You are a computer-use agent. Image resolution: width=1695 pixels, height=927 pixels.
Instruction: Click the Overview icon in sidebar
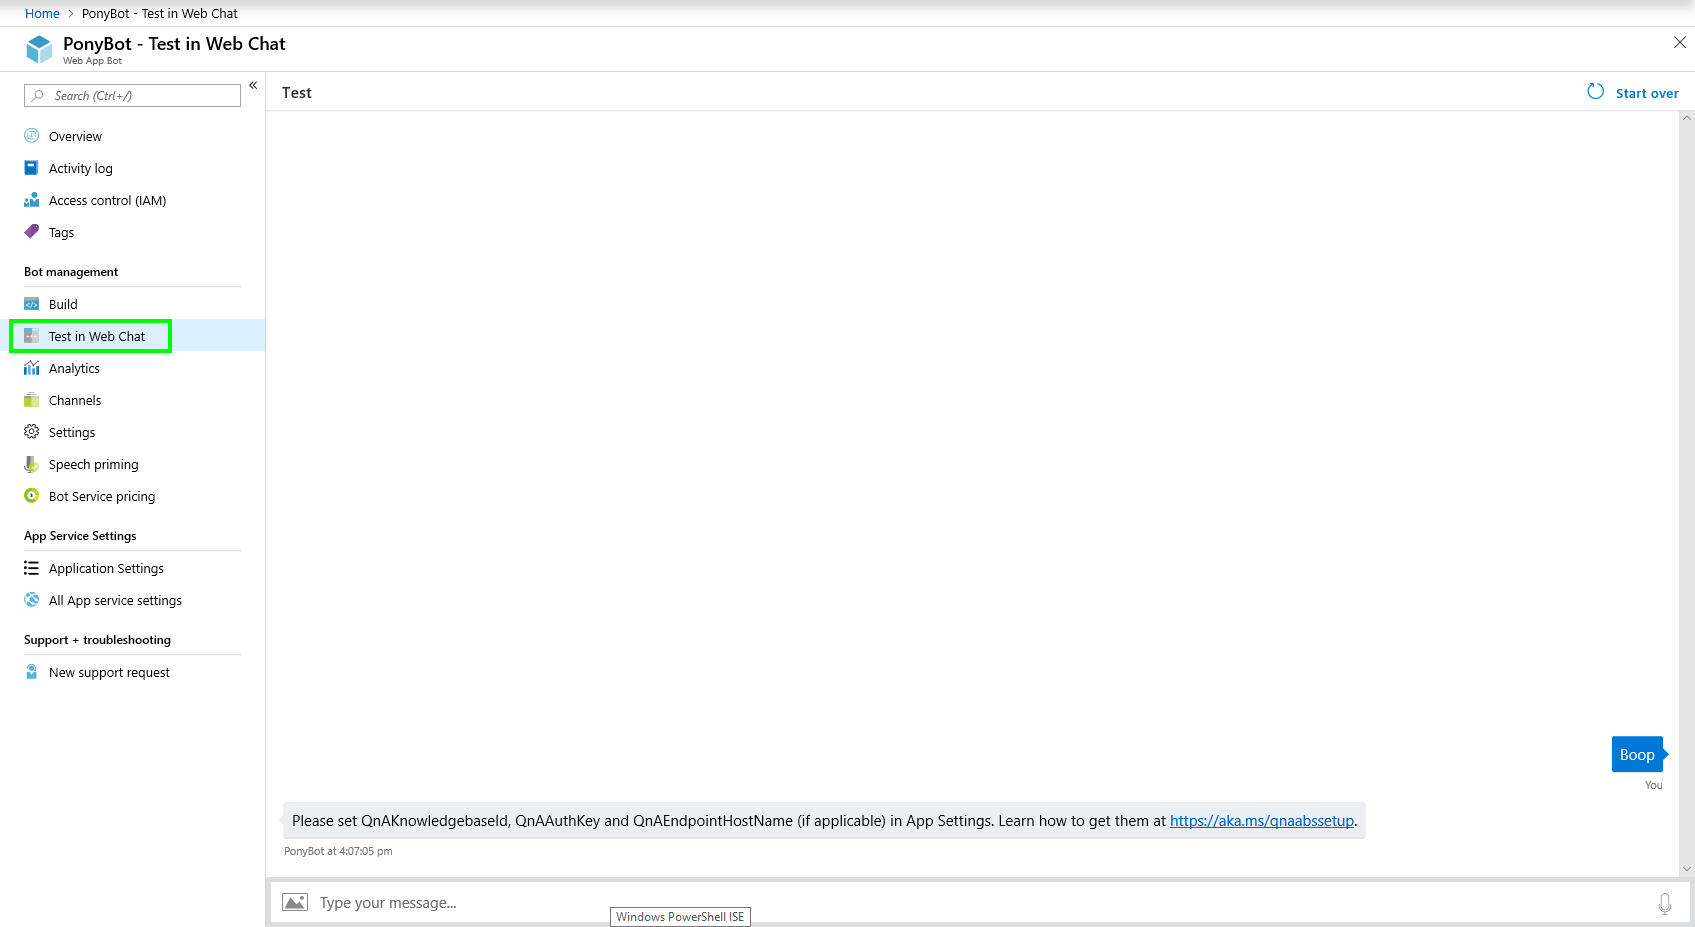point(32,136)
